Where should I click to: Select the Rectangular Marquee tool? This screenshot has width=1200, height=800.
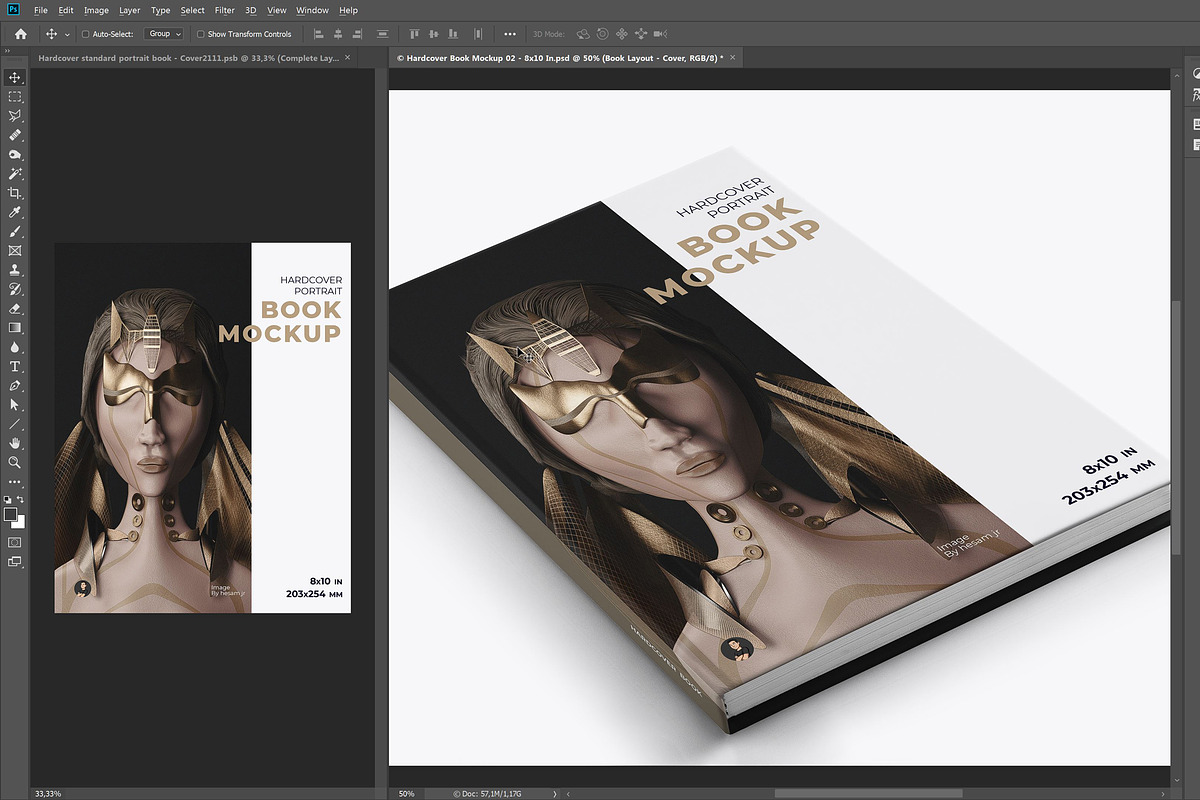15,97
